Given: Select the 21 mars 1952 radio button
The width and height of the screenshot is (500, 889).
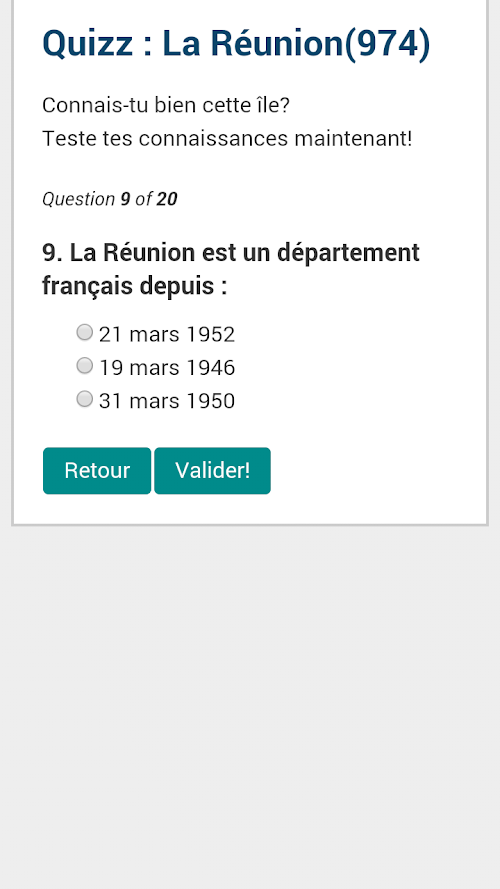Looking at the screenshot, I should 84,332.
